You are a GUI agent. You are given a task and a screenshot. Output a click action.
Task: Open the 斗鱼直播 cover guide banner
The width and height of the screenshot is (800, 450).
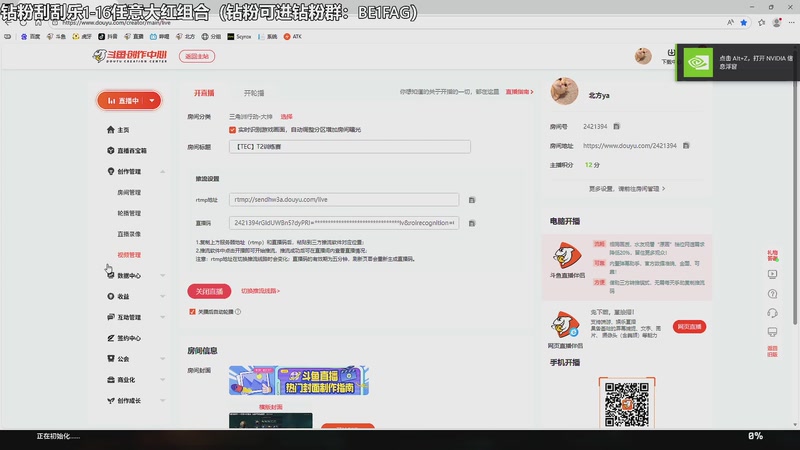point(299,380)
